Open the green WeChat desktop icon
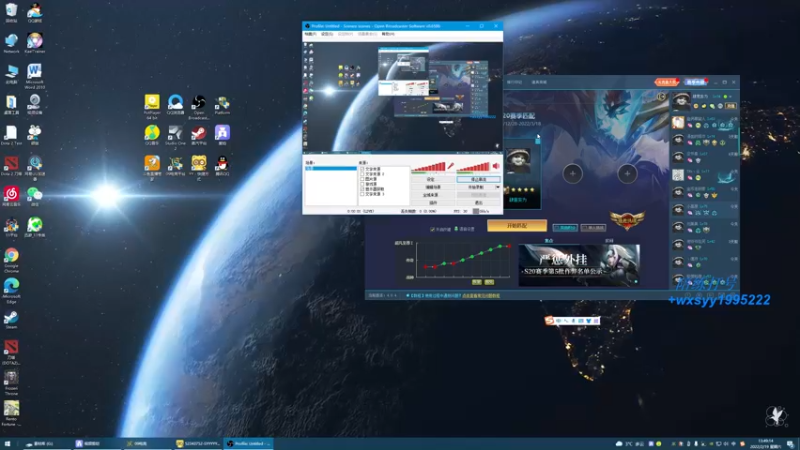Viewport: 800px width, 450px height. [34, 196]
